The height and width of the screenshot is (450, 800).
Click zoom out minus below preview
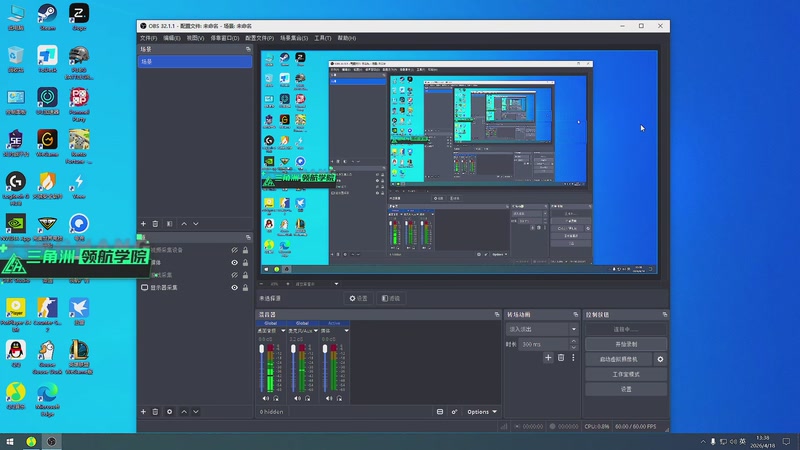point(262,284)
